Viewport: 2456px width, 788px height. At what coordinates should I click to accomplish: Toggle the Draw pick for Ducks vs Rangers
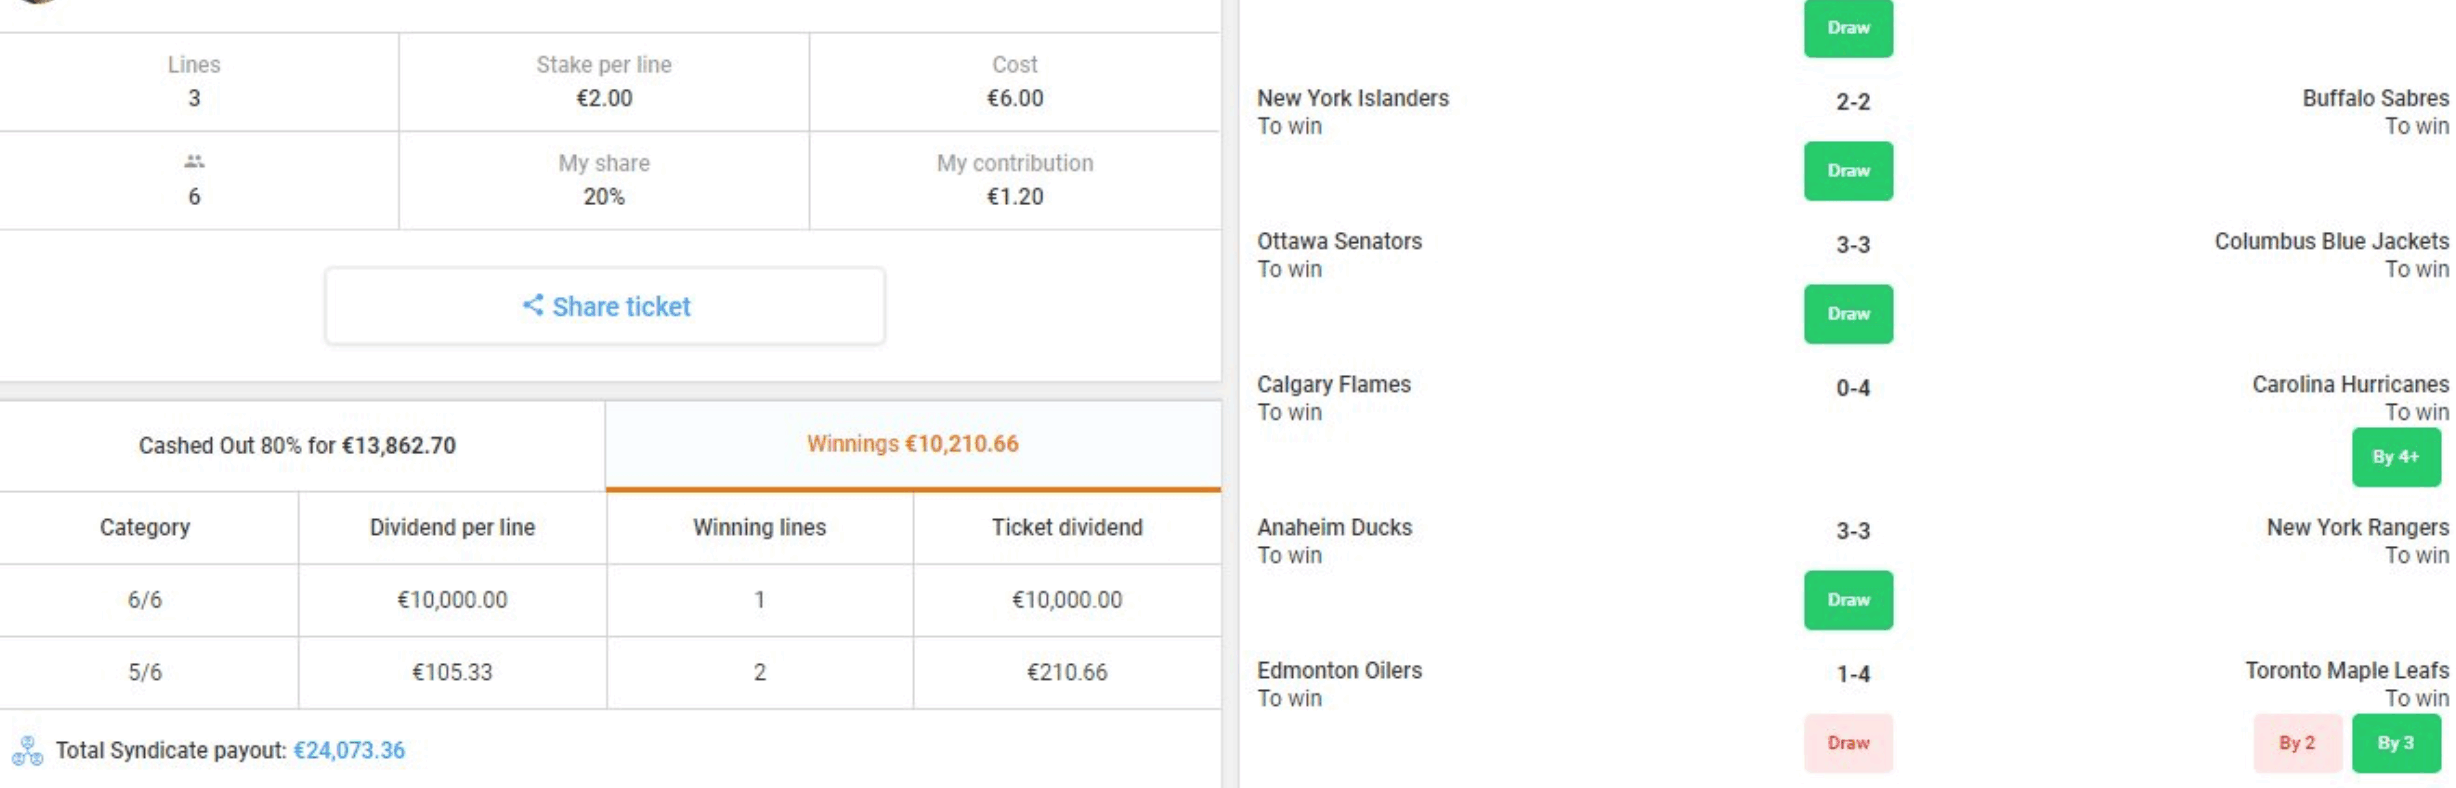tap(1848, 600)
